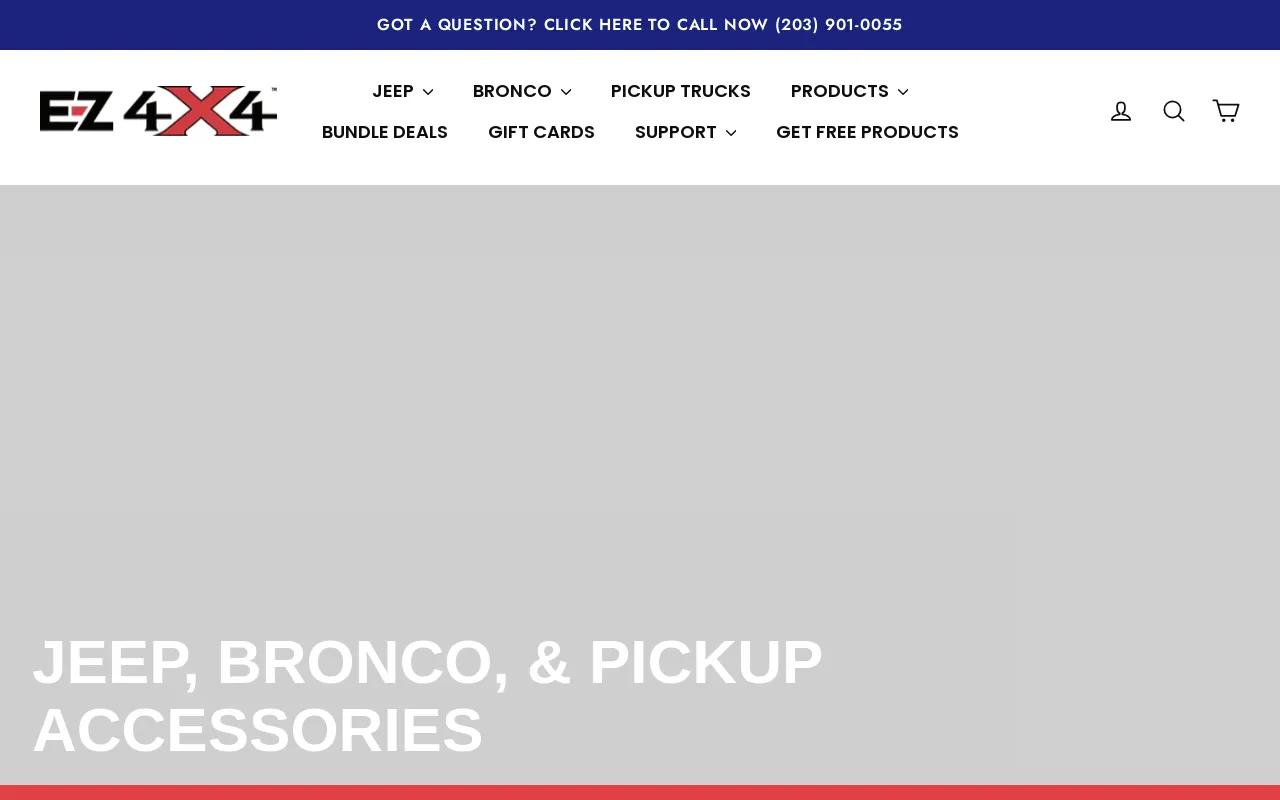Click the EZ 4X4 logo
The height and width of the screenshot is (800, 1280).
tap(158, 111)
